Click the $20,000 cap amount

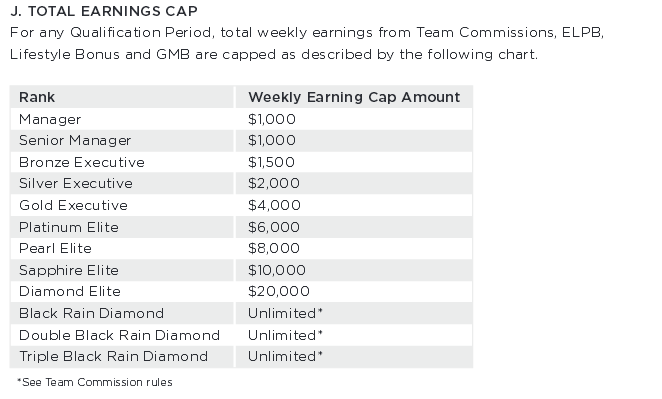click(279, 291)
